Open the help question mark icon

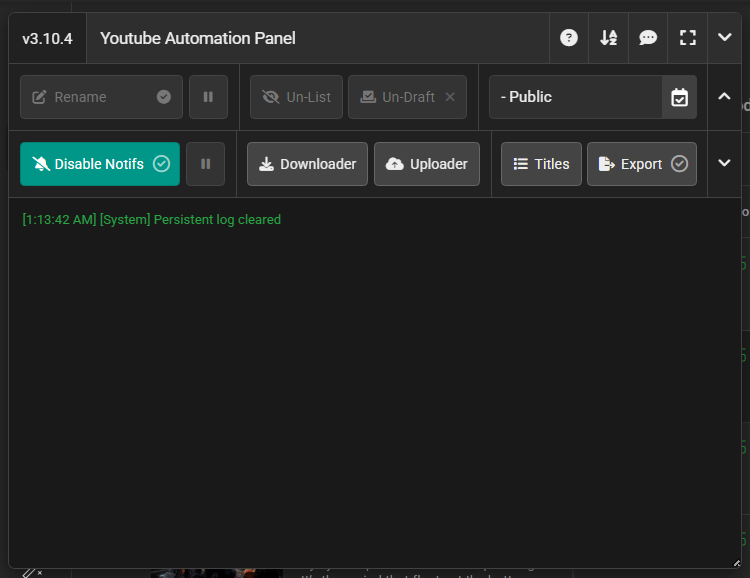[569, 38]
